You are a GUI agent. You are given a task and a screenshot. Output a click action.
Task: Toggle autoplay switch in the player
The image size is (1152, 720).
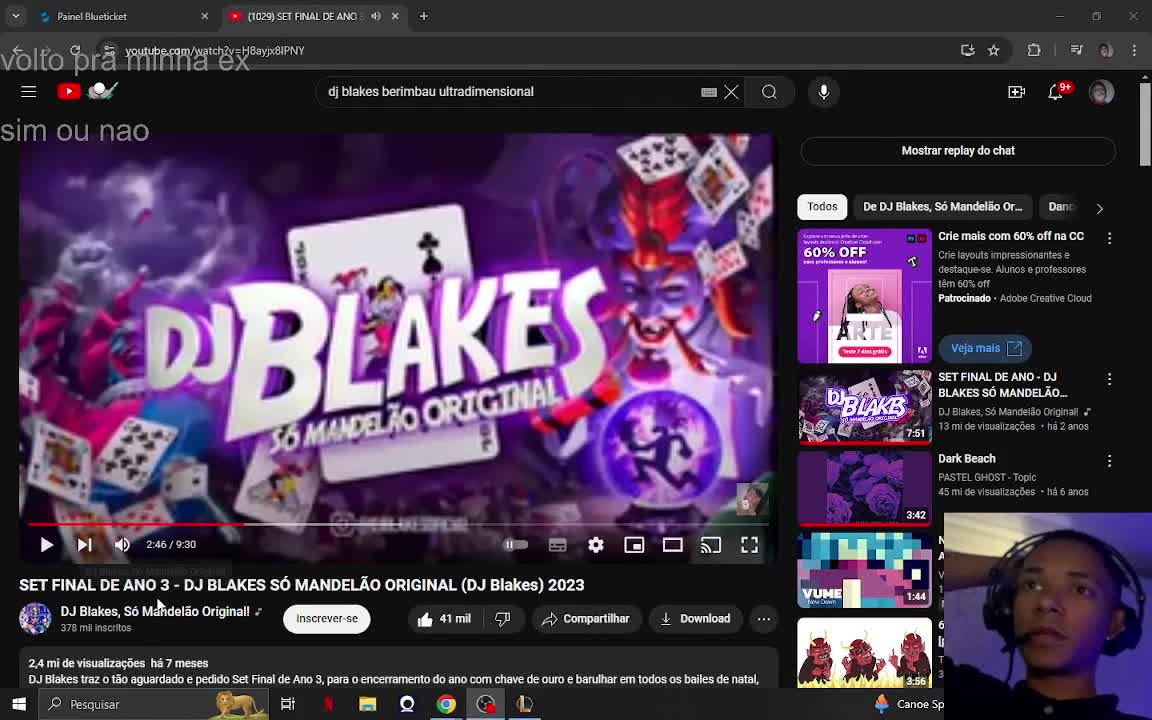[x=516, y=544]
